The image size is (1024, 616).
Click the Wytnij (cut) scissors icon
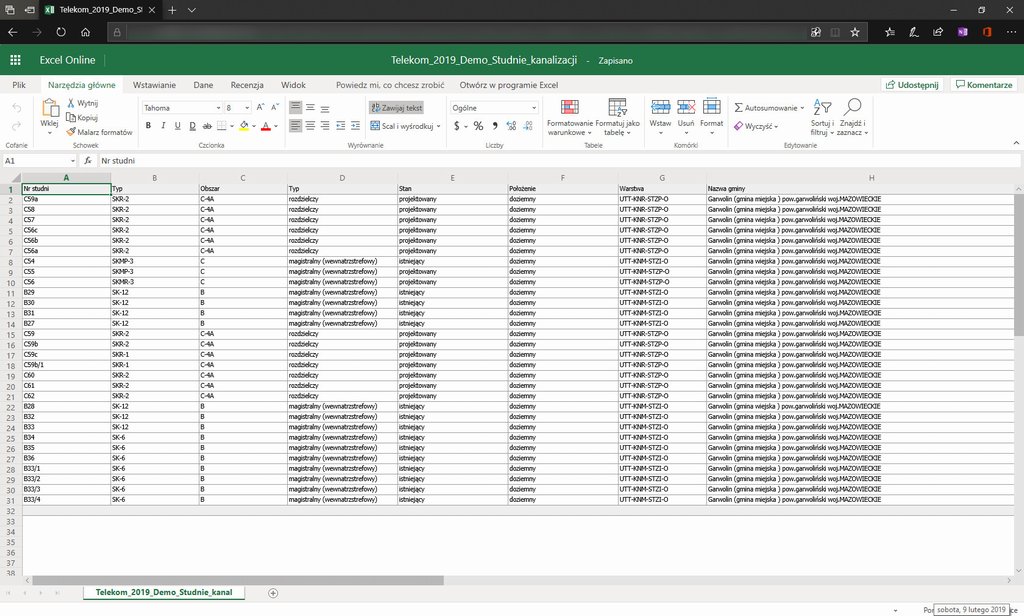[x=71, y=103]
